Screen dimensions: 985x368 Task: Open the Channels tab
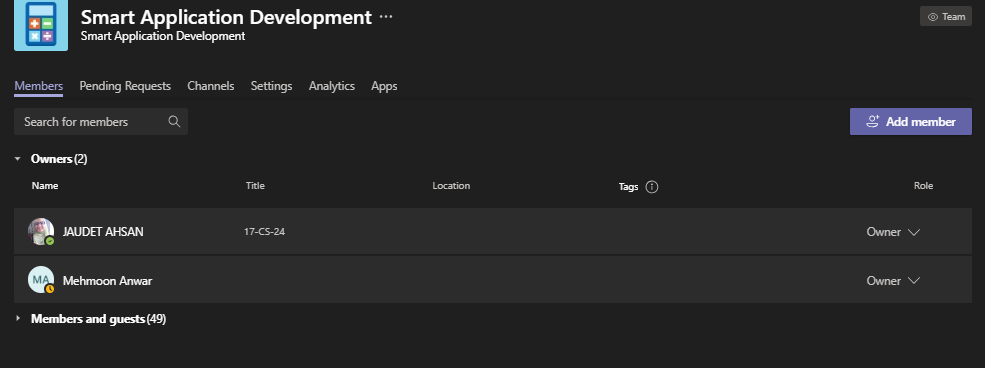(210, 86)
